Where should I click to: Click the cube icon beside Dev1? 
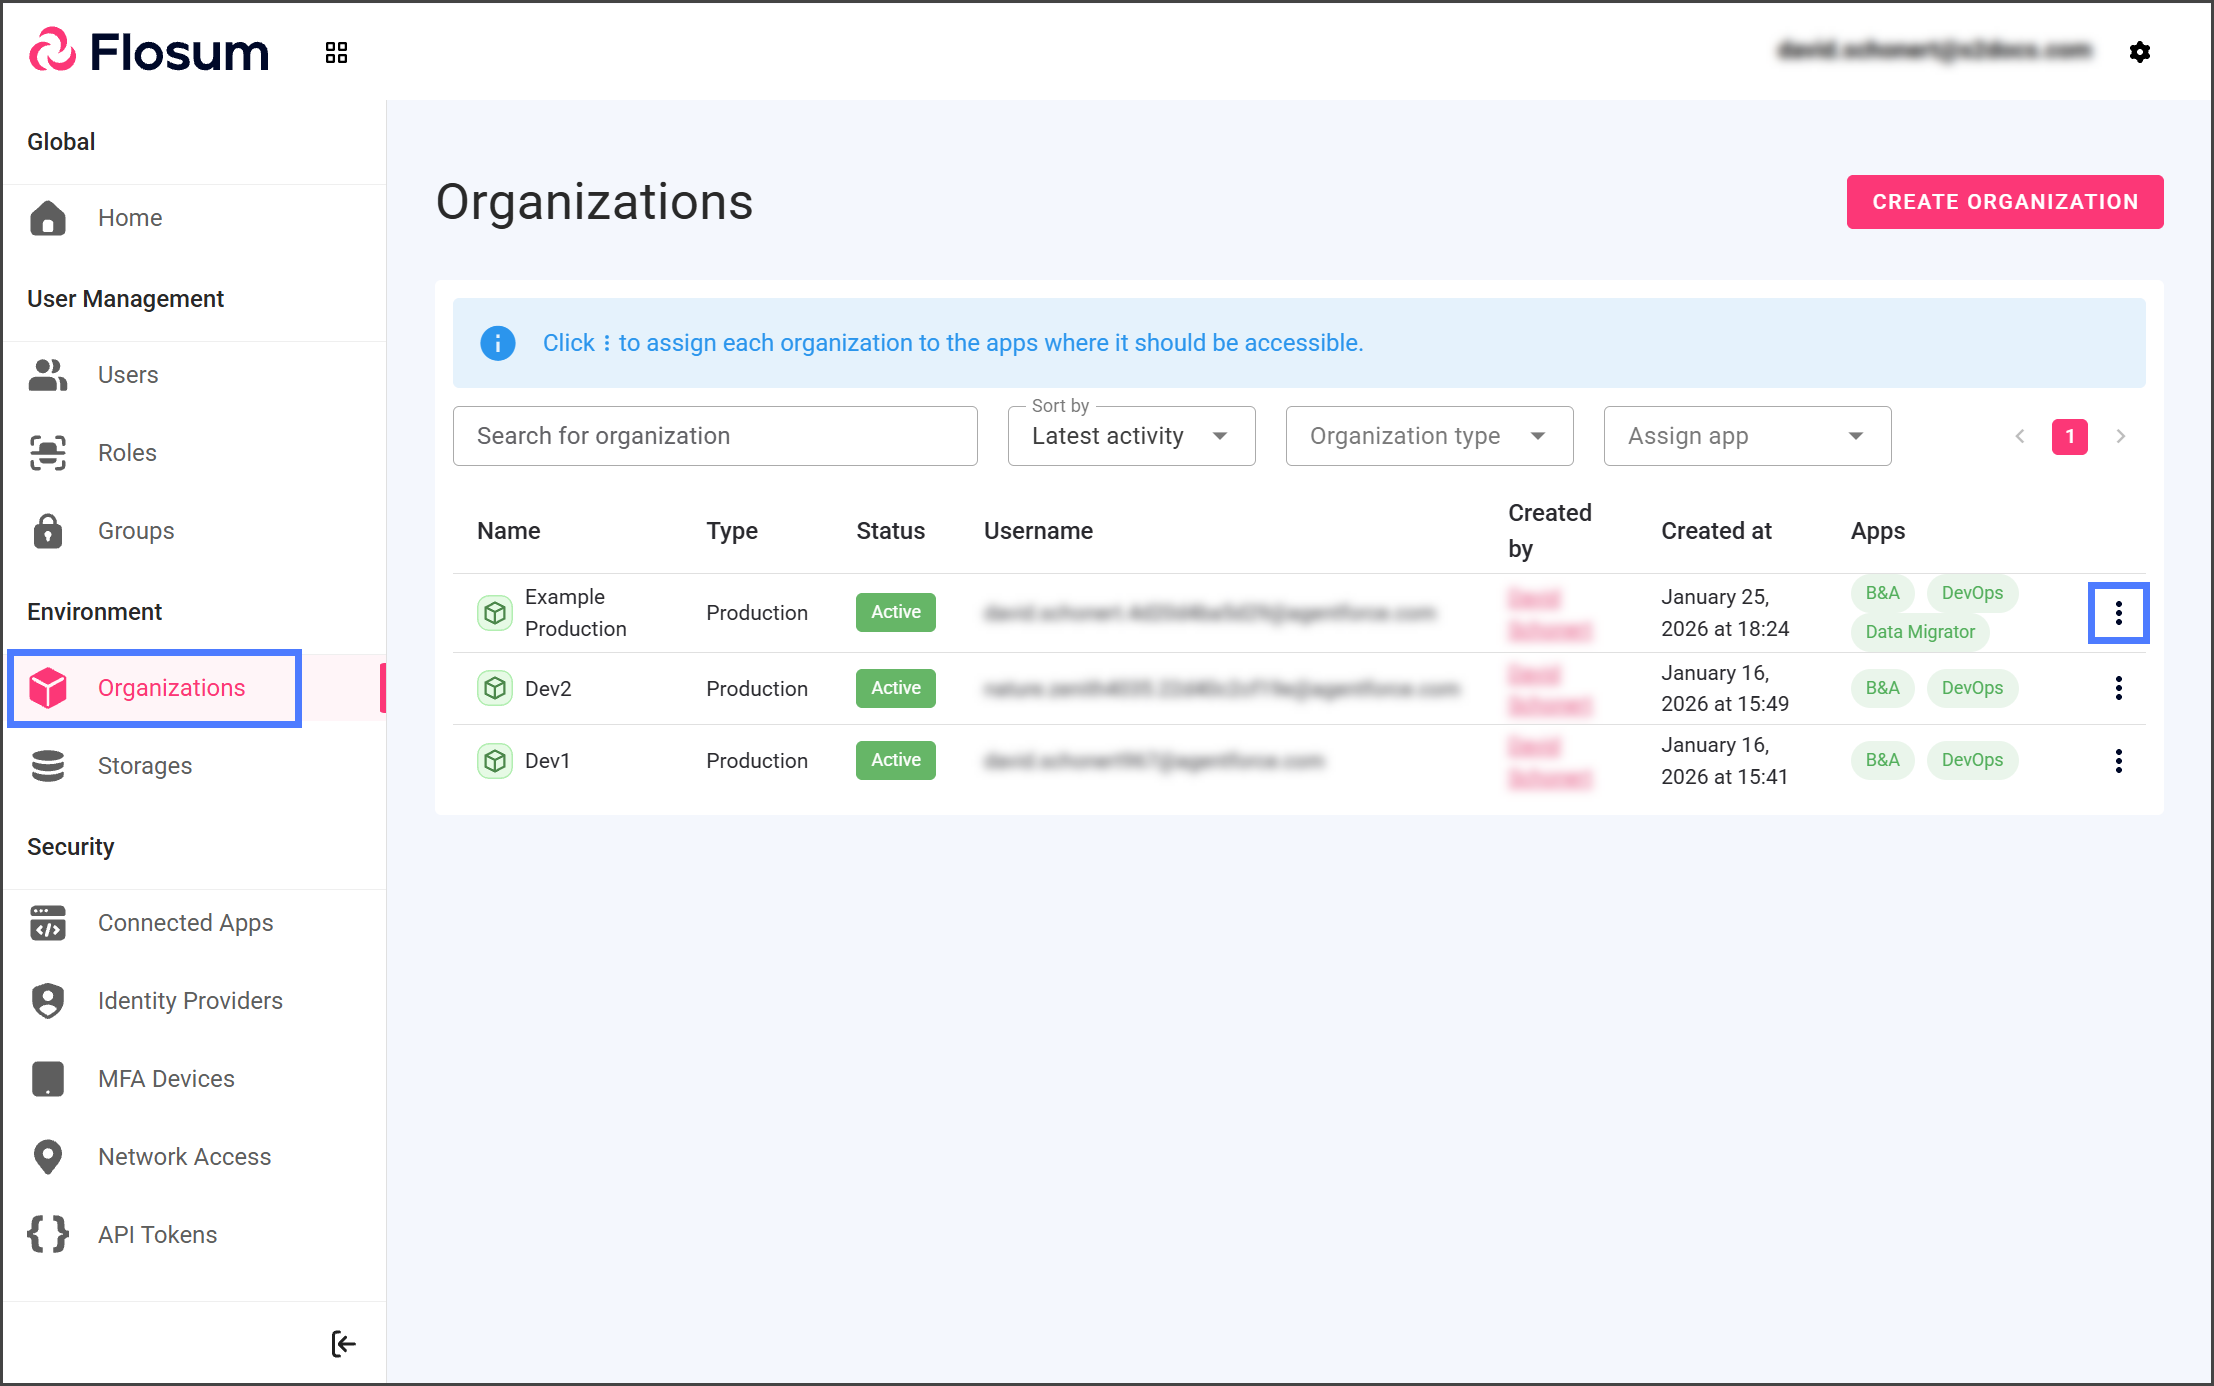pyautogui.click(x=494, y=761)
